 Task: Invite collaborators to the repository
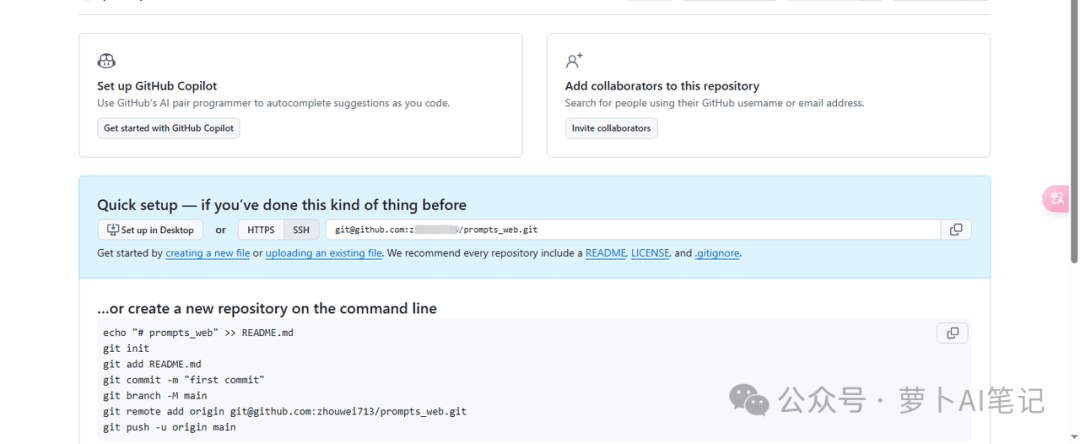[611, 128]
